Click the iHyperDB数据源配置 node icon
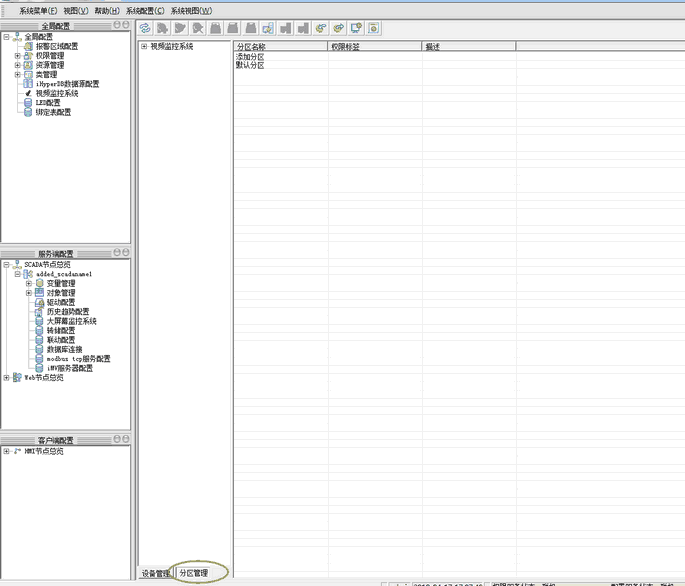This screenshot has width=685, height=586. click(x=28, y=84)
